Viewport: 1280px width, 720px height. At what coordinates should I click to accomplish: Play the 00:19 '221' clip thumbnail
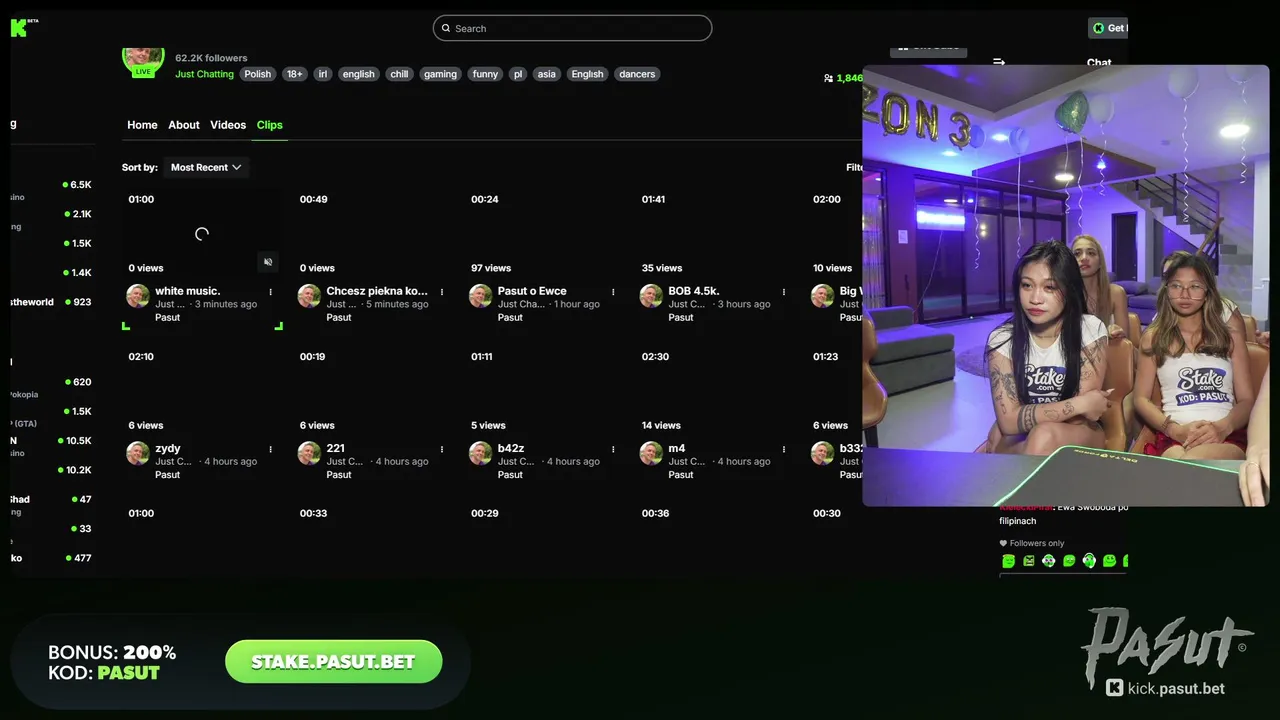[373, 391]
